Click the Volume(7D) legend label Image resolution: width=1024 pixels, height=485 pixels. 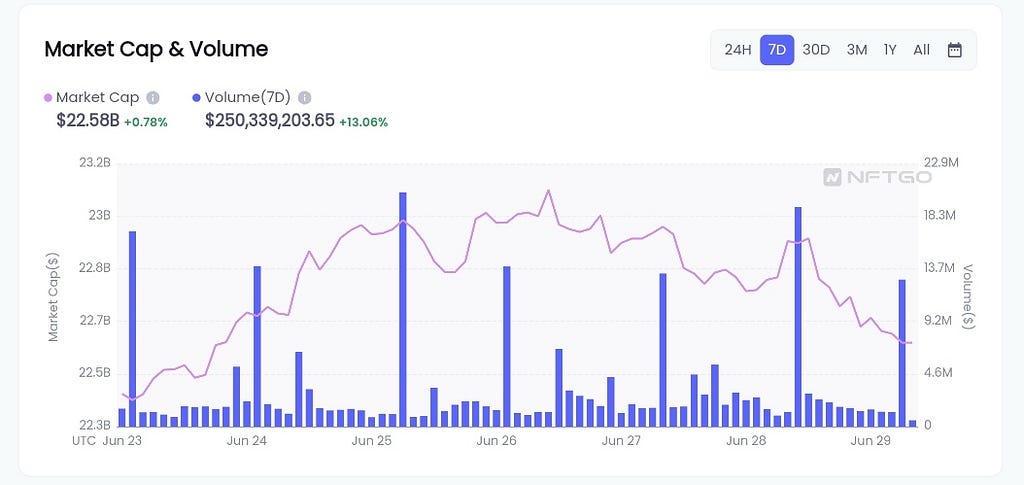[x=248, y=98]
